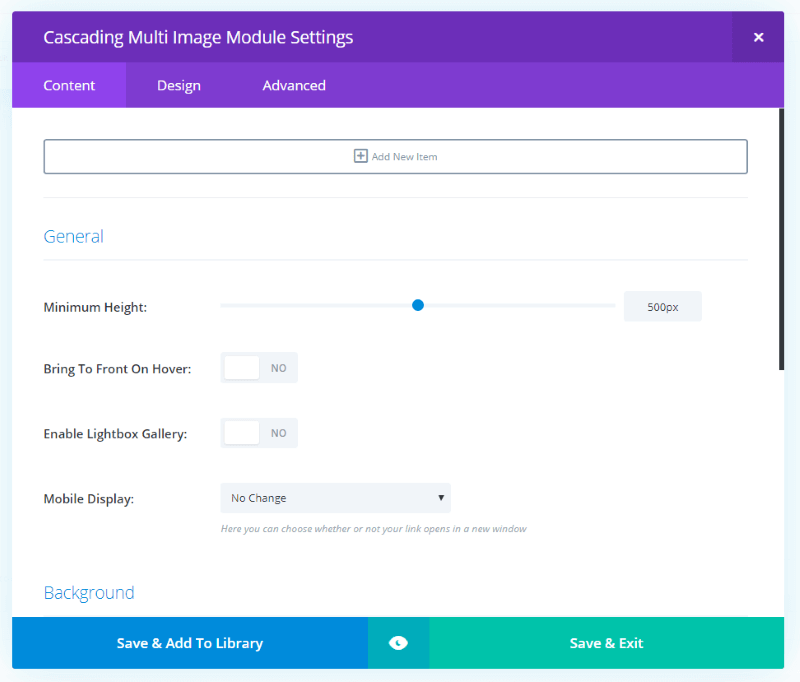800x682 pixels.
Task: Select the Content tab
Action: tap(69, 85)
